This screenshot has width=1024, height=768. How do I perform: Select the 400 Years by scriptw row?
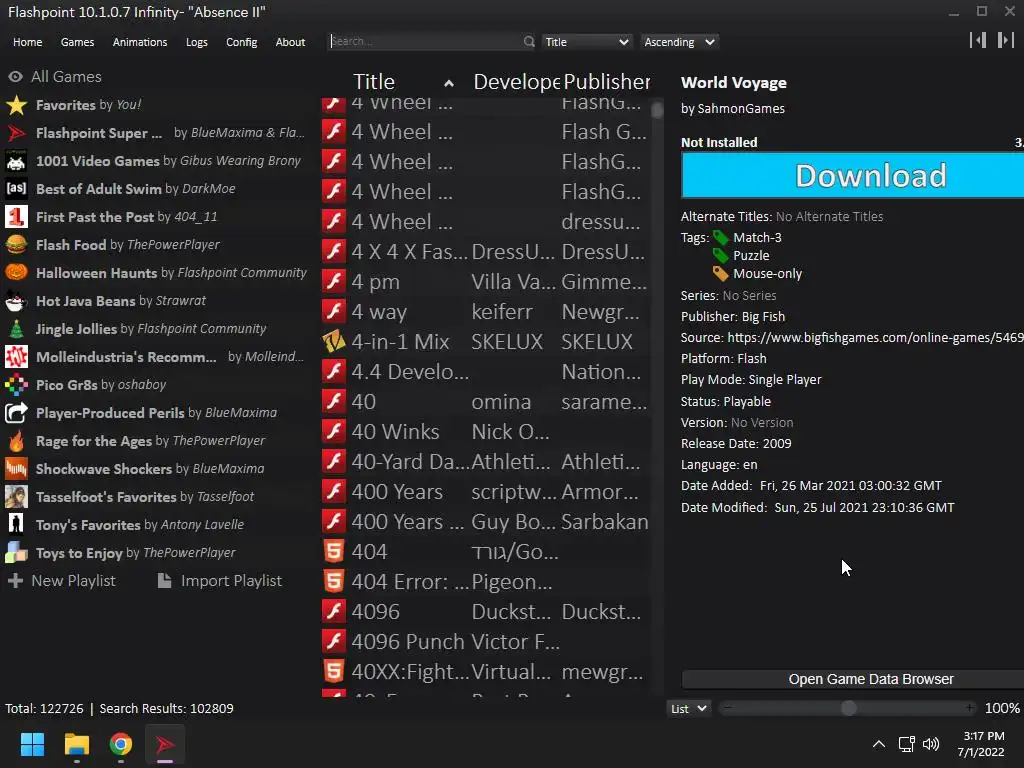[x=485, y=492]
